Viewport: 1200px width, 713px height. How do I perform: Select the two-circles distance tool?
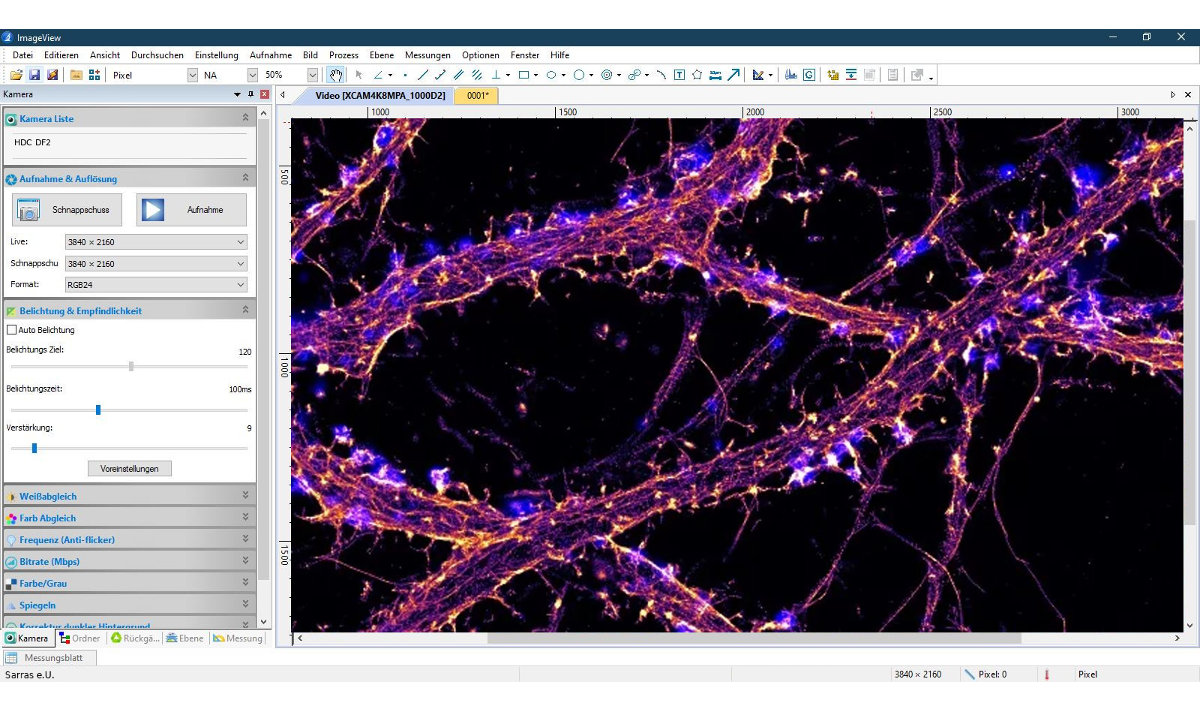point(634,74)
